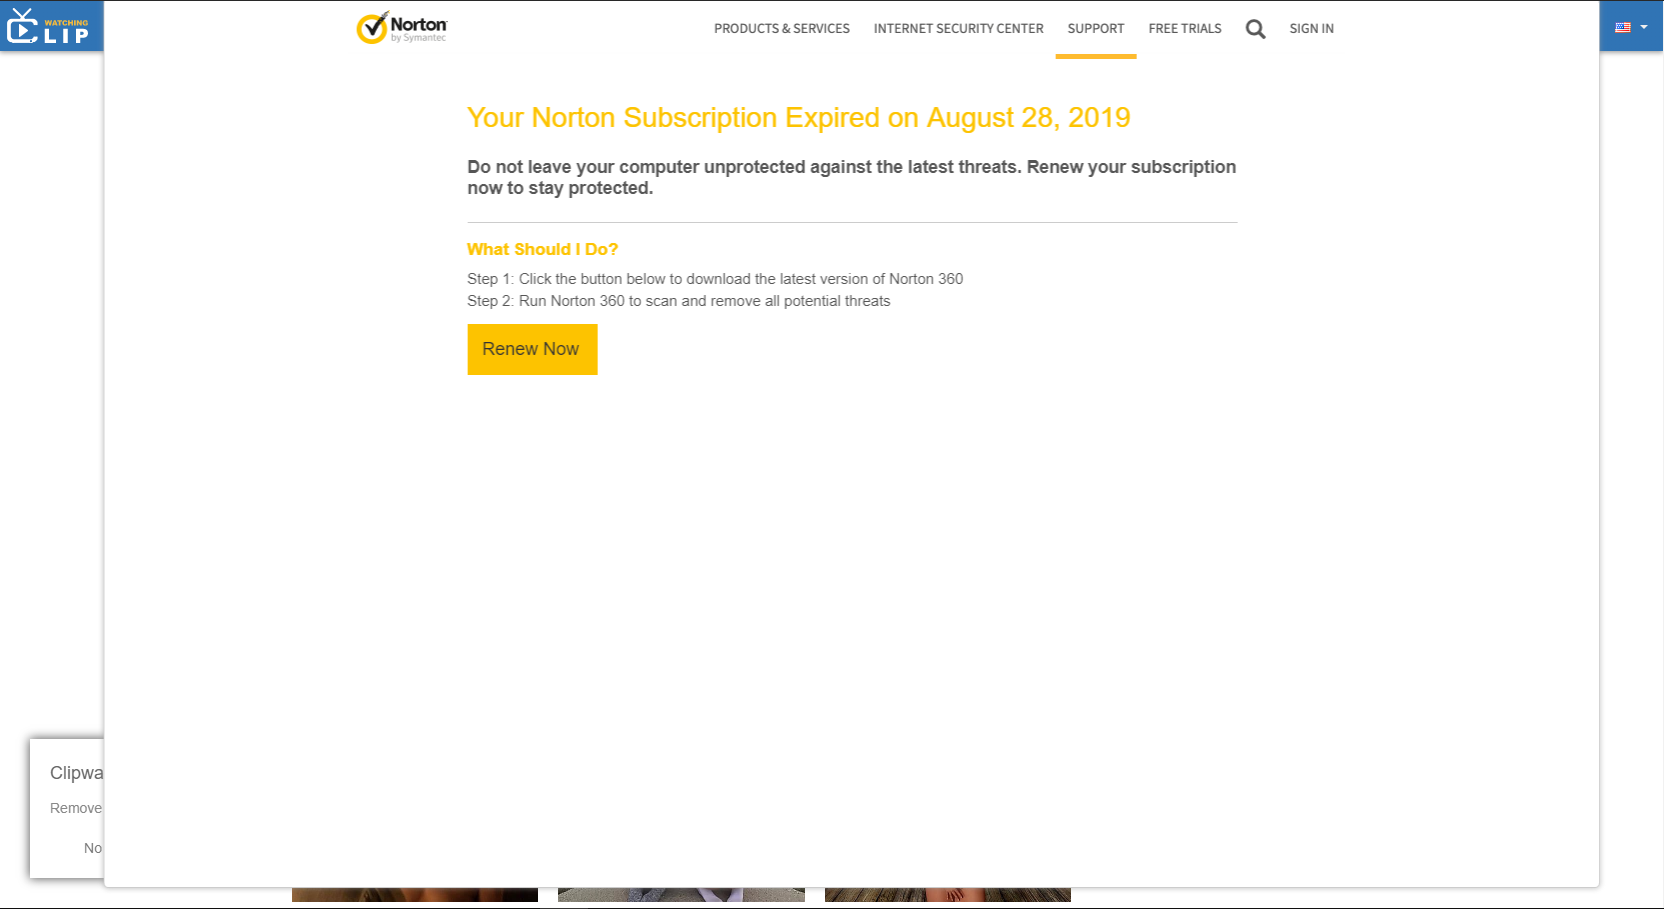Click the Norton by Symantec logo
The height and width of the screenshot is (909, 1664).
402,28
